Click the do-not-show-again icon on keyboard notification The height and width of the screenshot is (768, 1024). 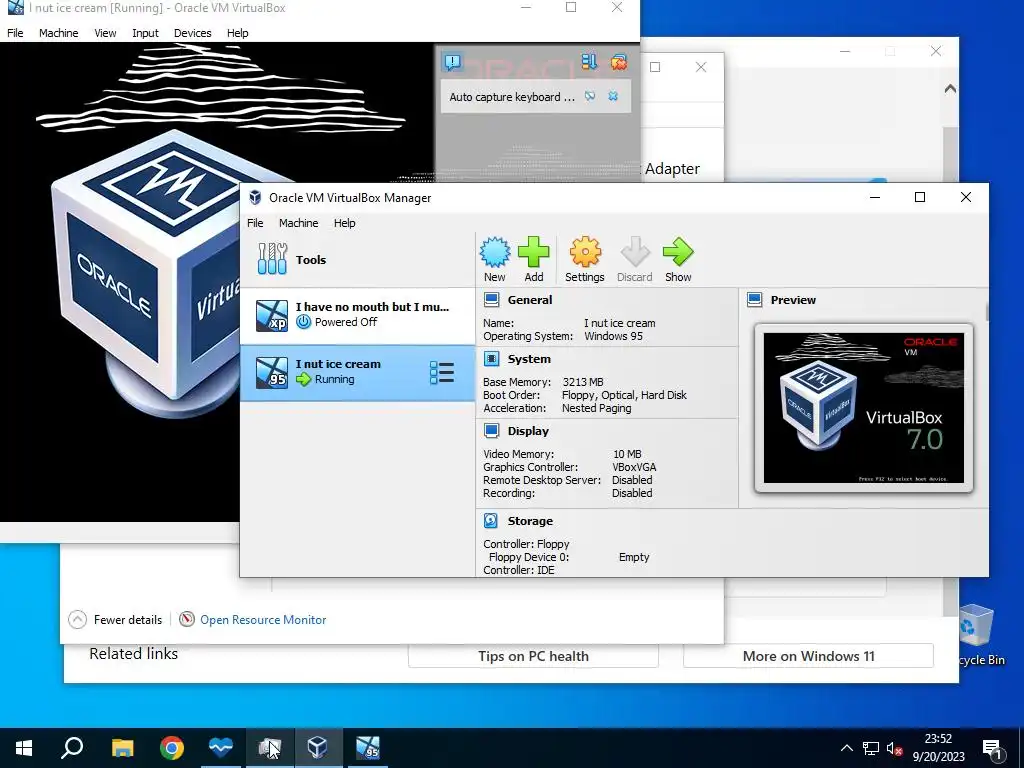point(590,96)
